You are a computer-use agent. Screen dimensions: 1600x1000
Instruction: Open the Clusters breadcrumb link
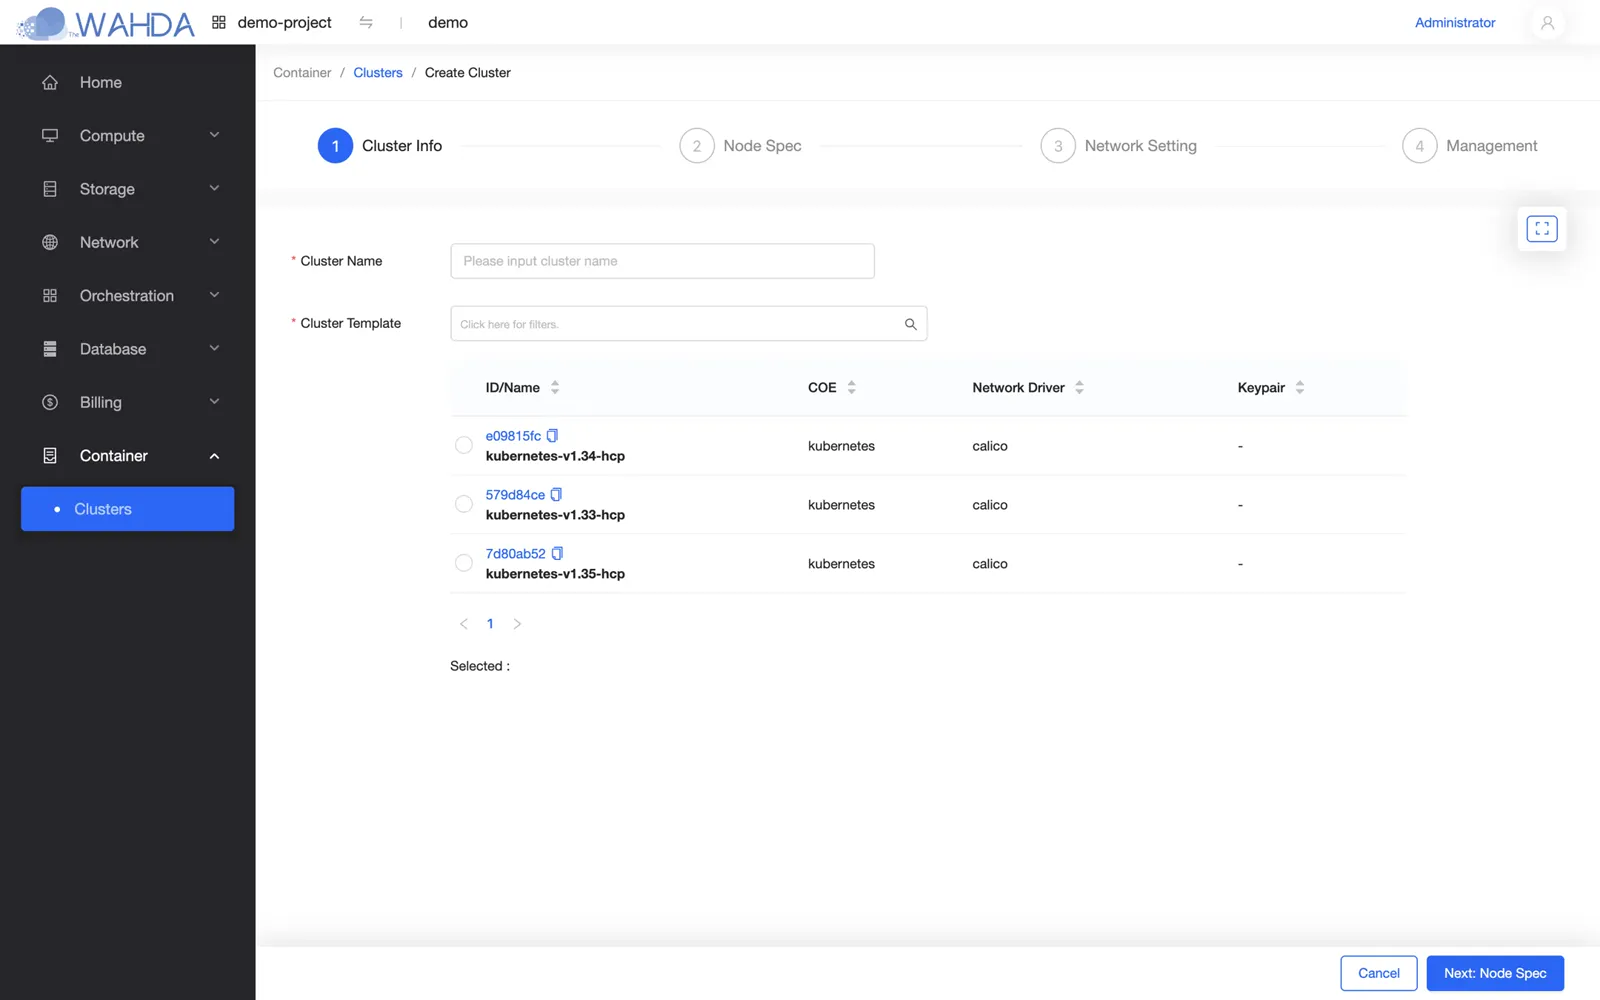378,73
